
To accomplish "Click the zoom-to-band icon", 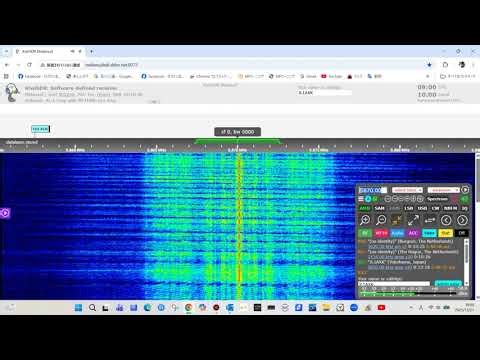I will pos(397,220).
